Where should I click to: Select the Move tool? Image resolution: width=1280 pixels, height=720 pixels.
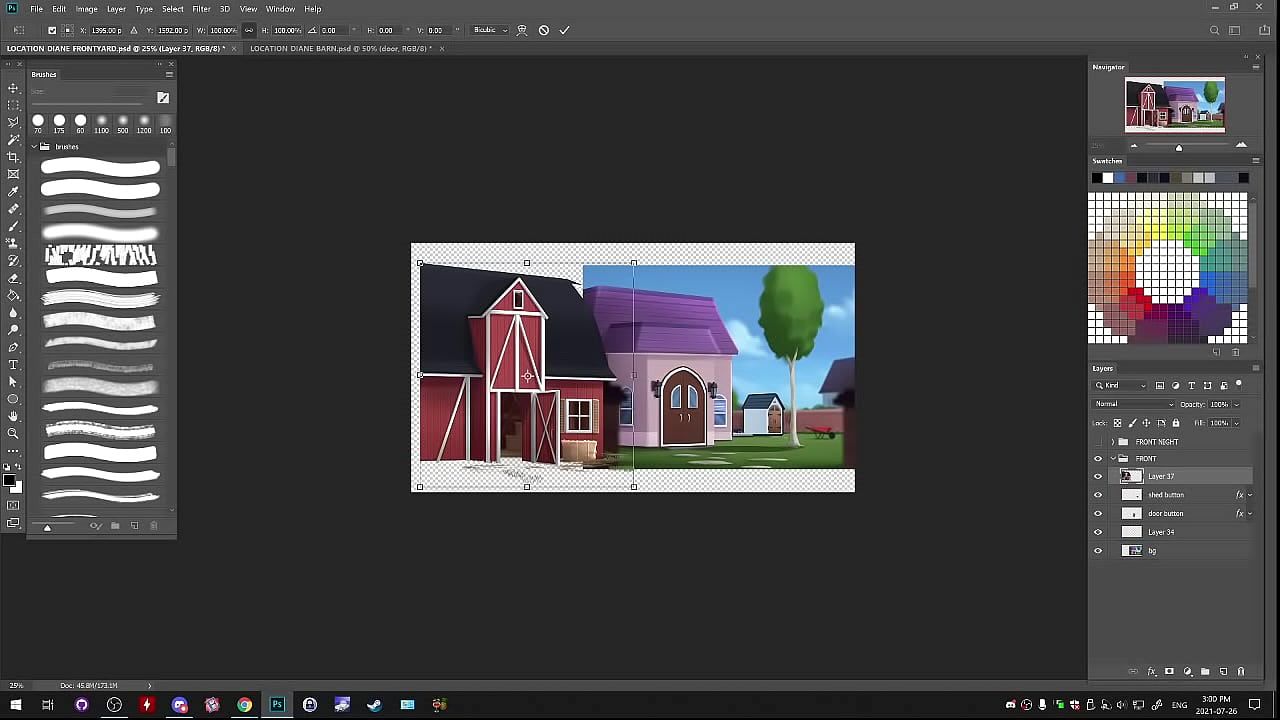click(13, 88)
